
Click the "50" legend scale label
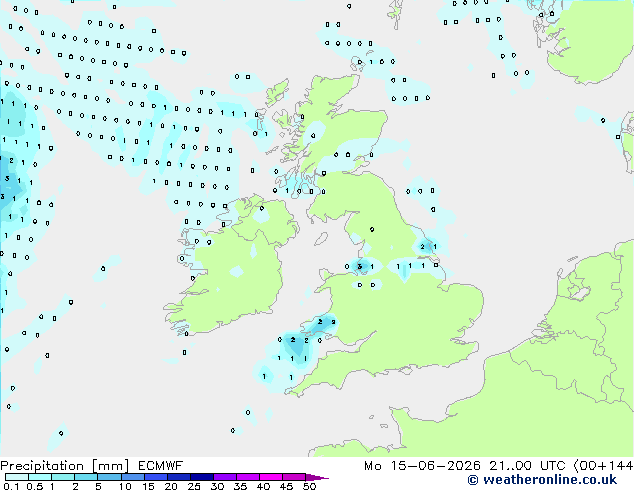(309, 486)
